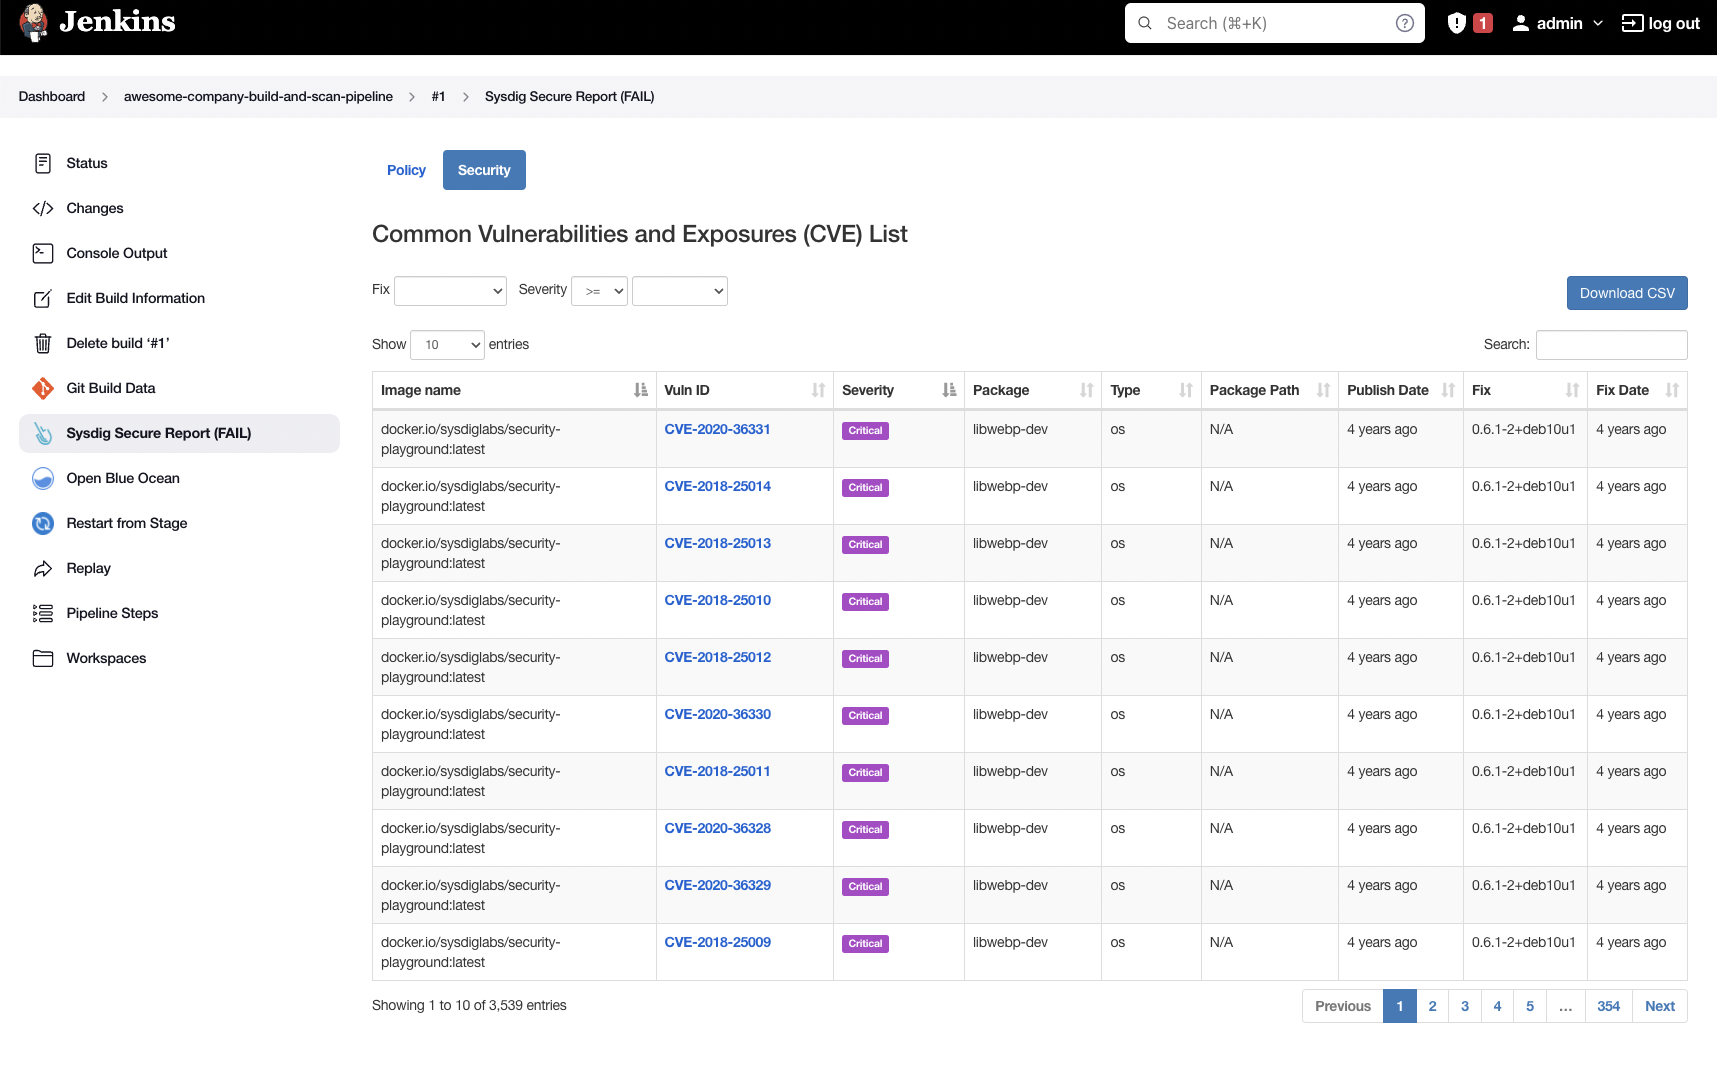The image size is (1717, 1078).
Task: Go to results page 354
Action: coord(1608,1006)
